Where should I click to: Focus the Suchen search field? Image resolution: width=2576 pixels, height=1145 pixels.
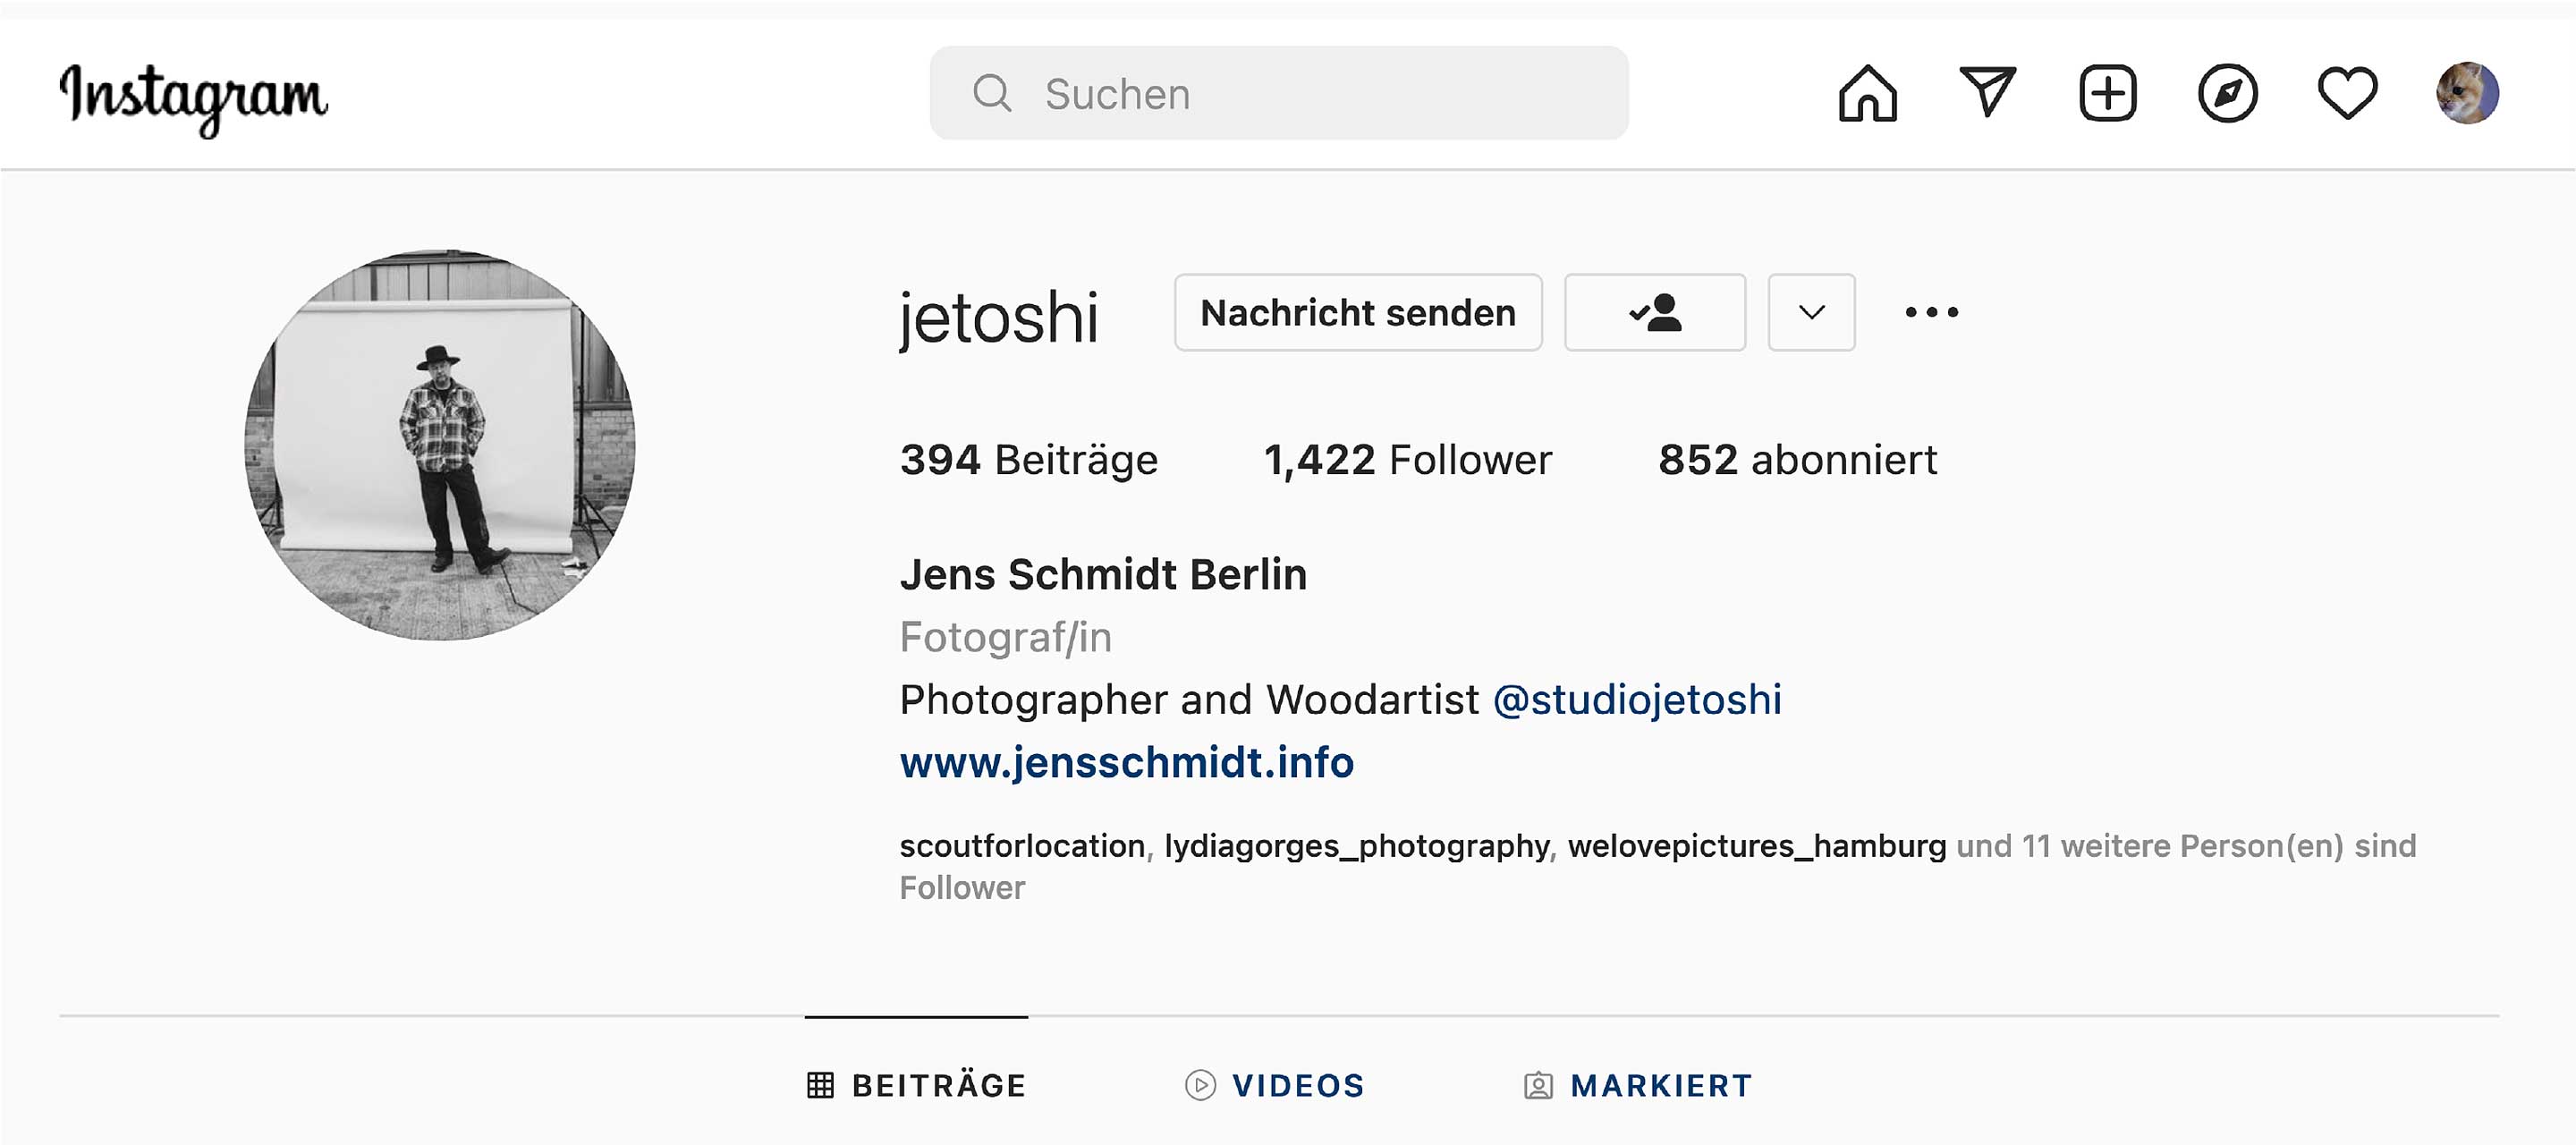point(1300,94)
